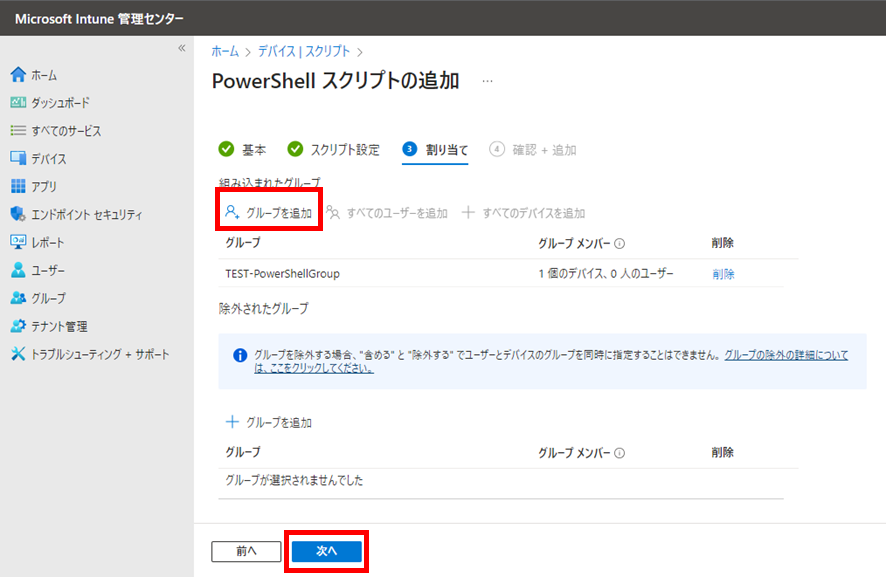This screenshot has width=886, height=577.
Task: Click '1 個のデバイス、0 人のユーザー' cell
Action: [x=606, y=274]
